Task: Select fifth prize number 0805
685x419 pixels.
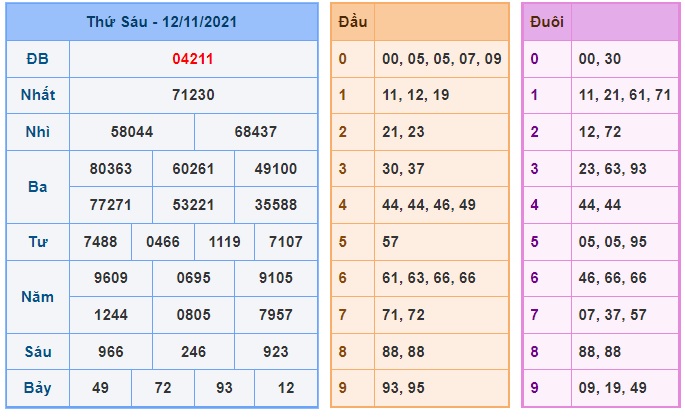Action: [193, 315]
